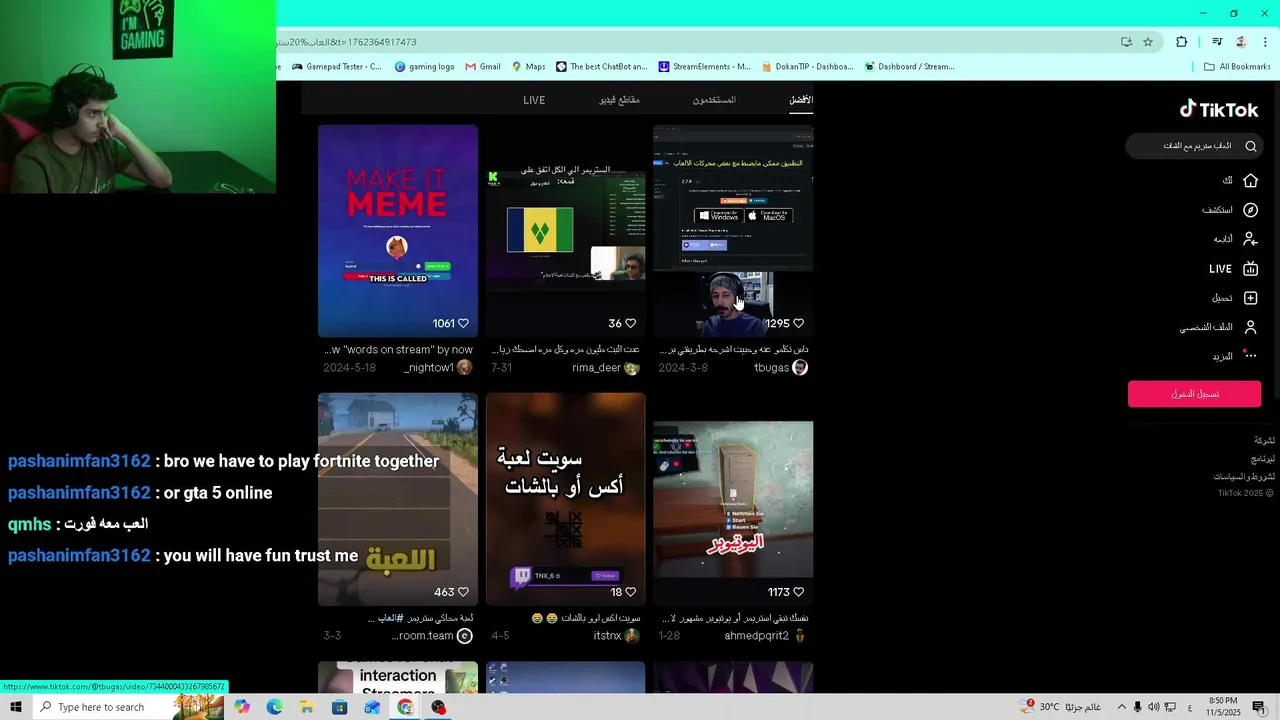Open the For You home icon

pos(1250,180)
